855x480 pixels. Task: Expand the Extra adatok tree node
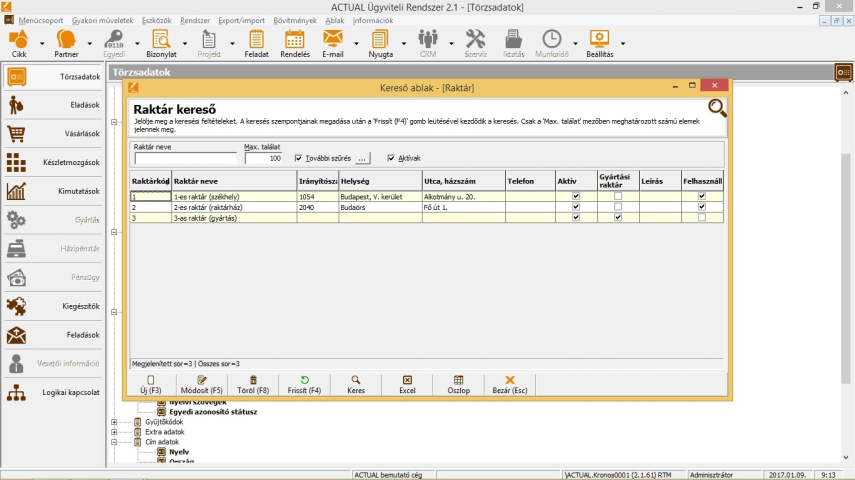click(114, 432)
